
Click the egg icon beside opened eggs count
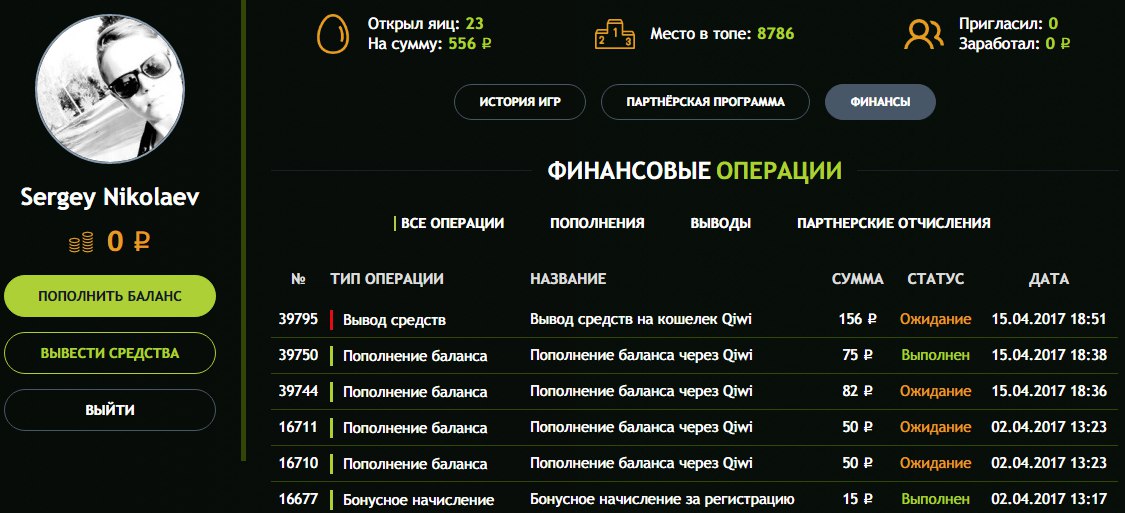click(333, 34)
